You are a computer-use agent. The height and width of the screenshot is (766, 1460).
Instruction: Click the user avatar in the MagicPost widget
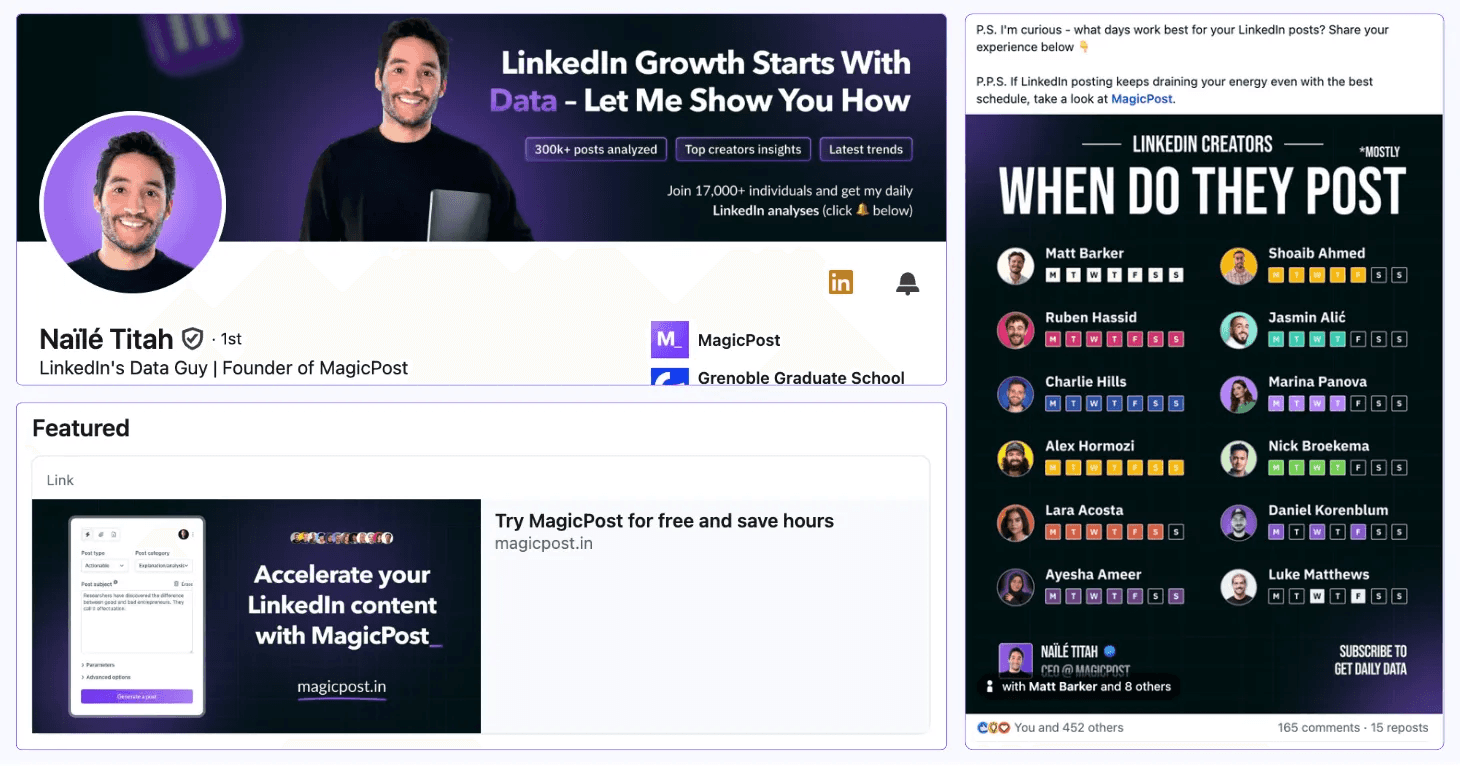pyautogui.click(x=184, y=534)
